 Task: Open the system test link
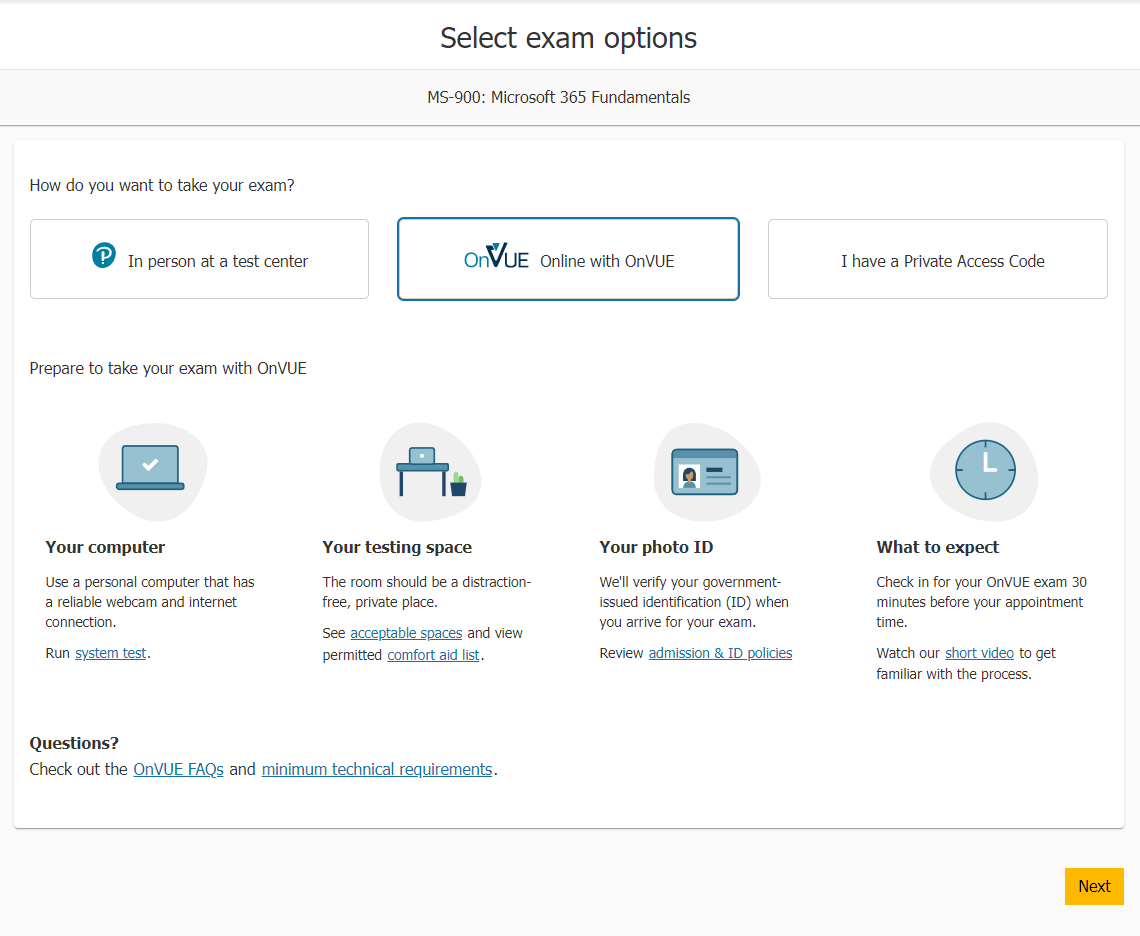coord(111,653)
